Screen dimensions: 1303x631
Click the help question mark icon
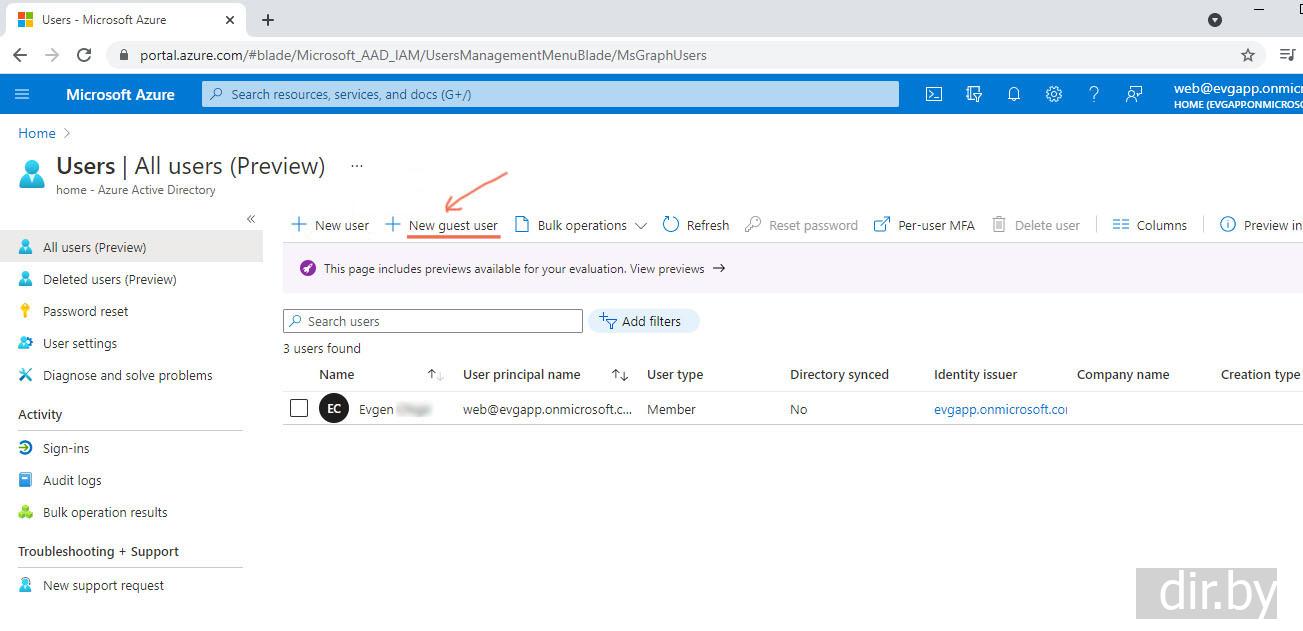(1094, 94)
